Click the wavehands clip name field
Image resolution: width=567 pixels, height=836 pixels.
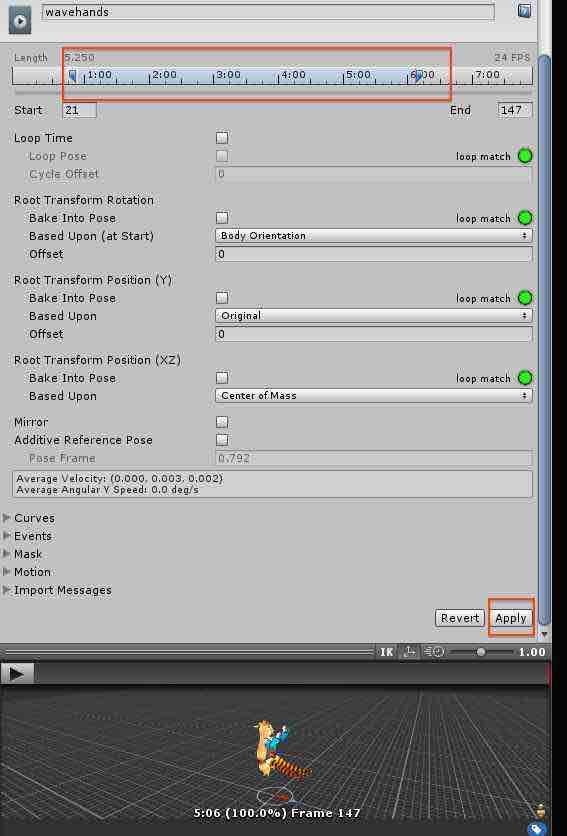point(268,12)
